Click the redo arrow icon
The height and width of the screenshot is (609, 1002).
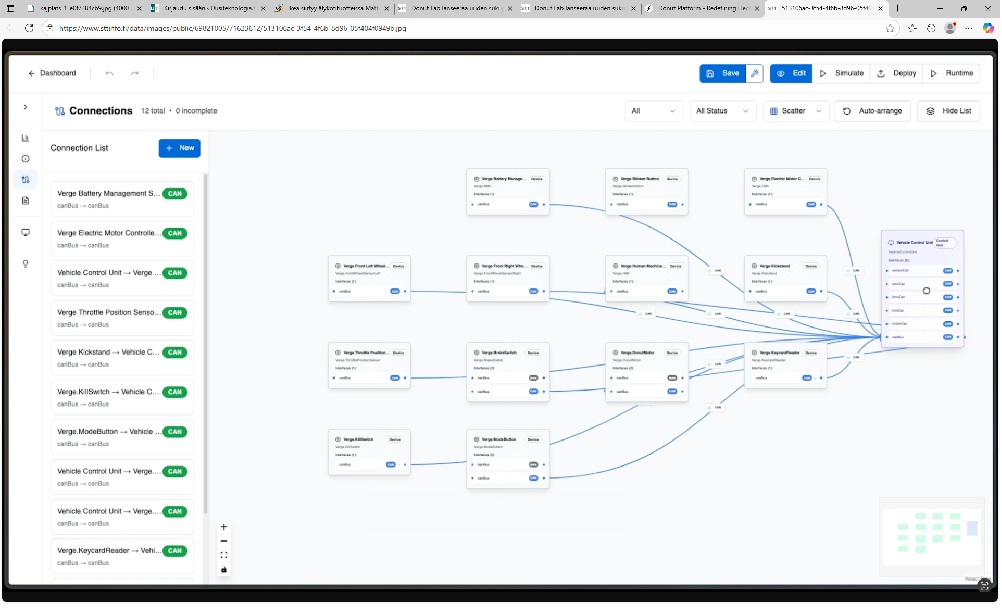(135, 73)
